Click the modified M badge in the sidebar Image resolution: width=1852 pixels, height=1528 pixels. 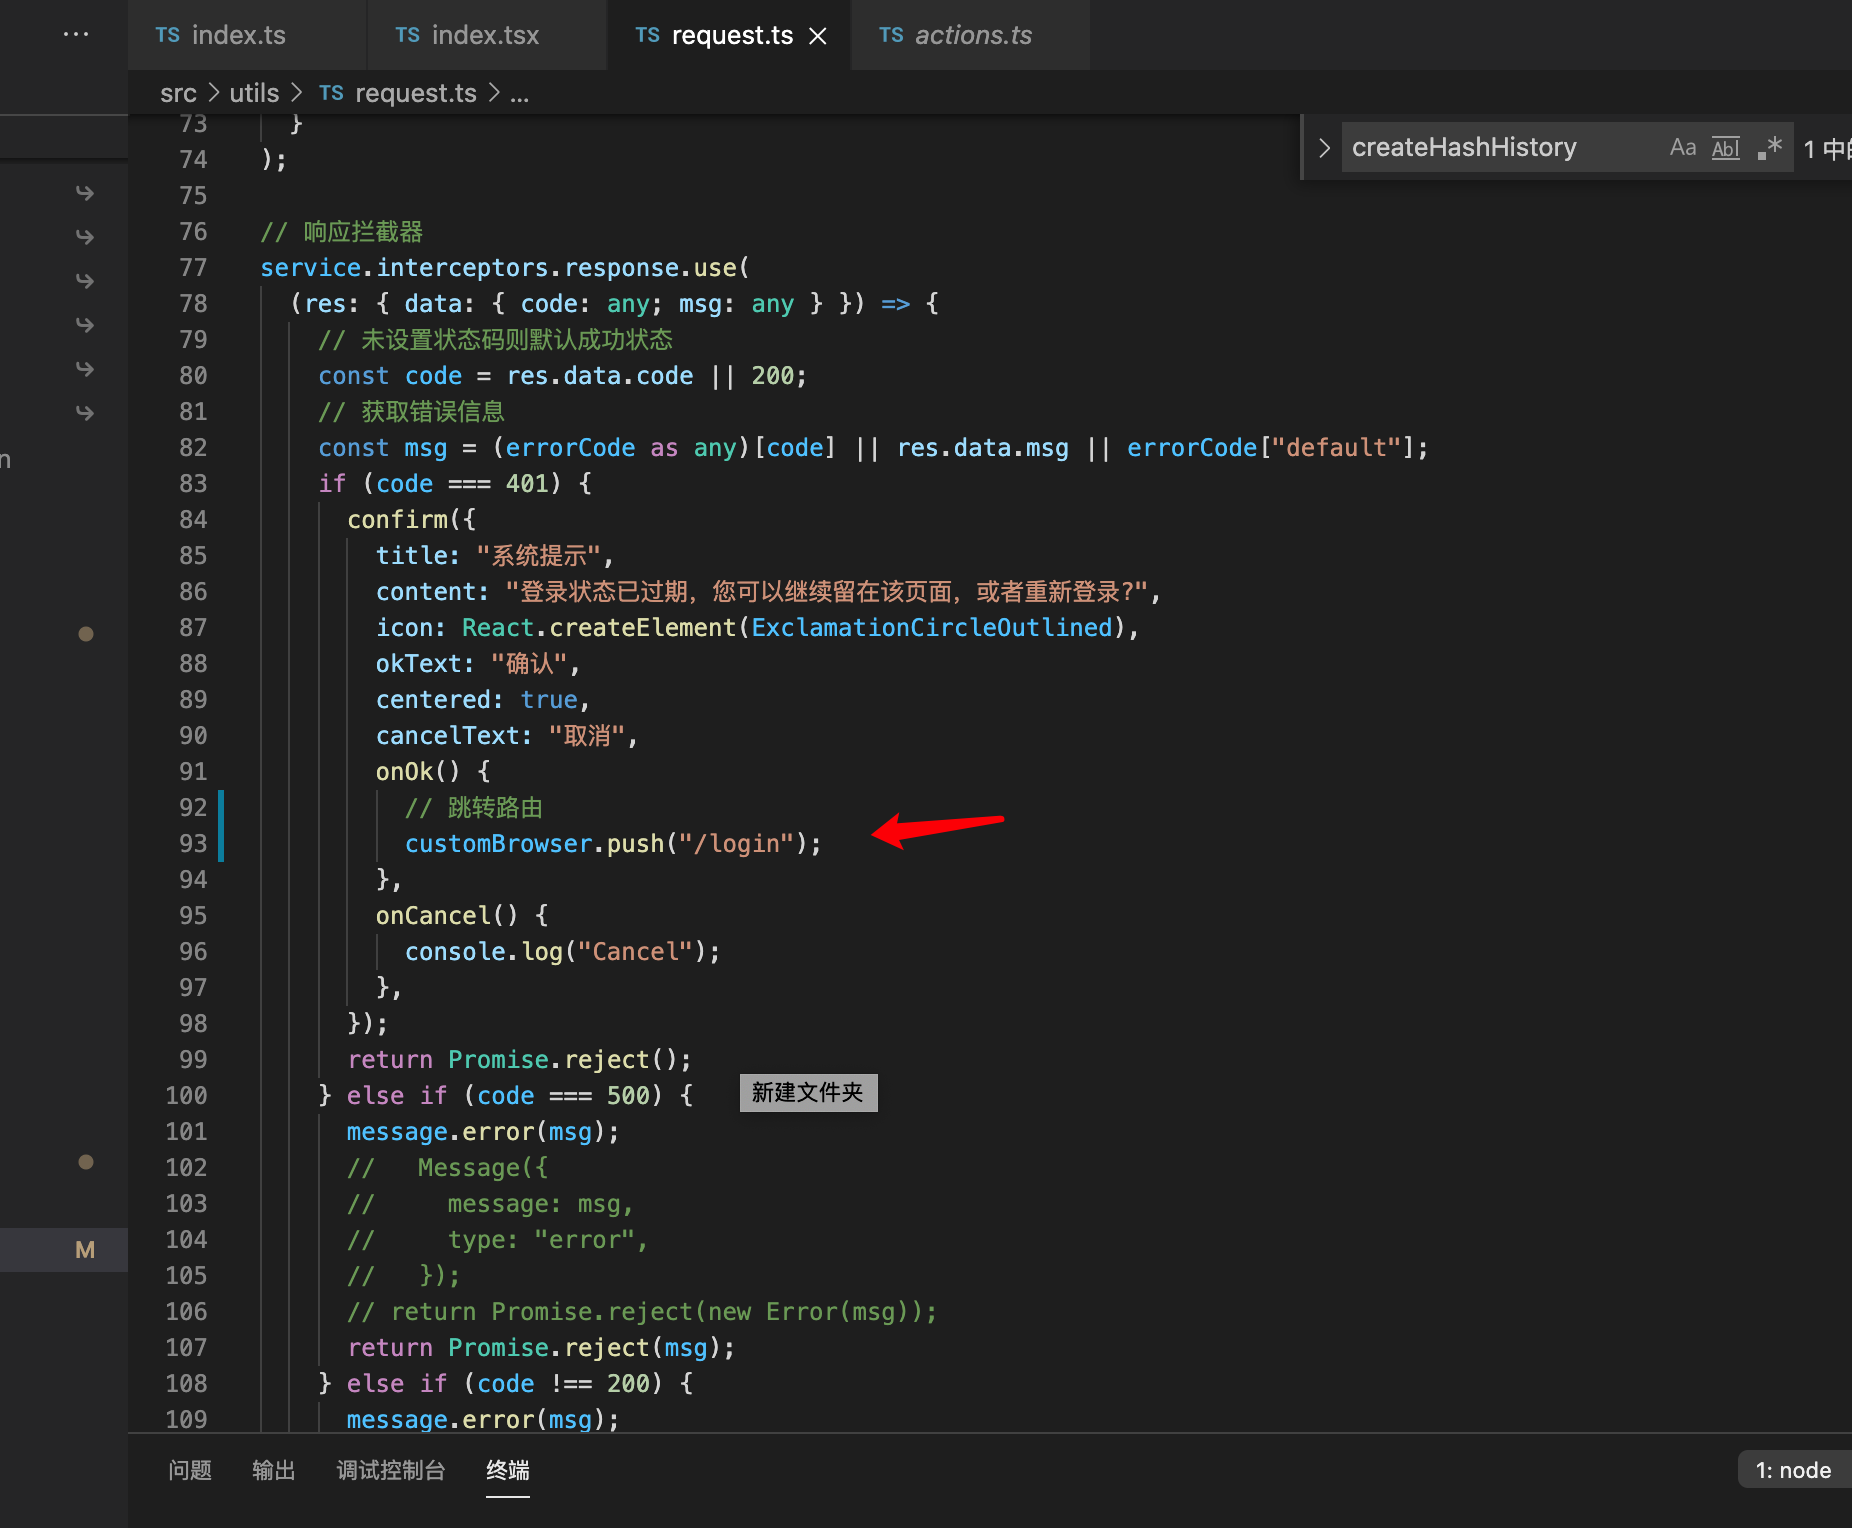click(x=85, y=1250)
